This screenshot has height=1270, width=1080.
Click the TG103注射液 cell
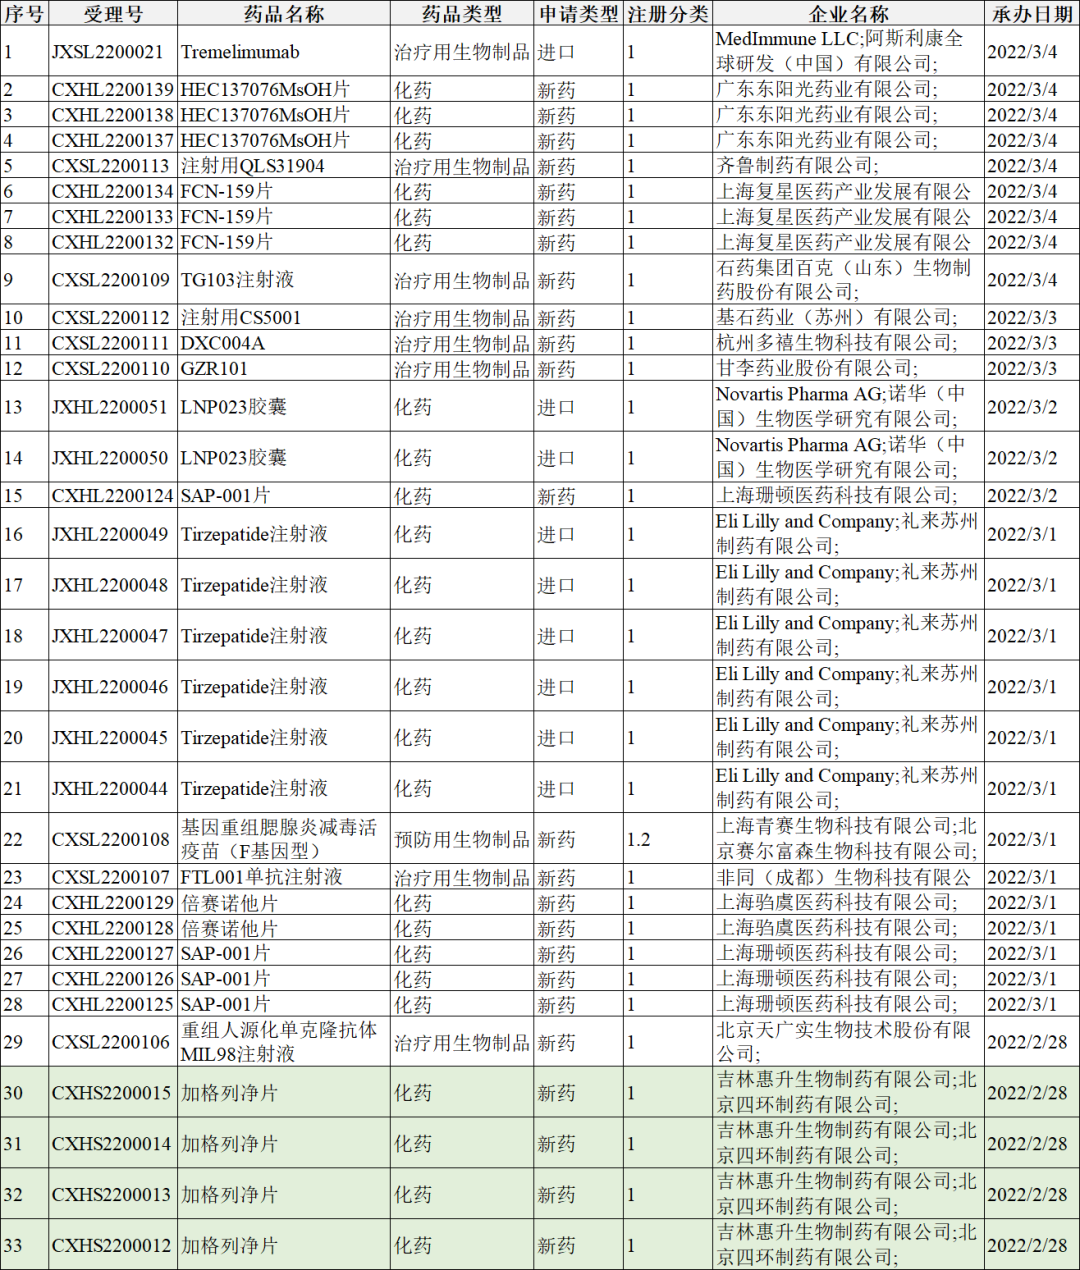(x=284, y=279)
